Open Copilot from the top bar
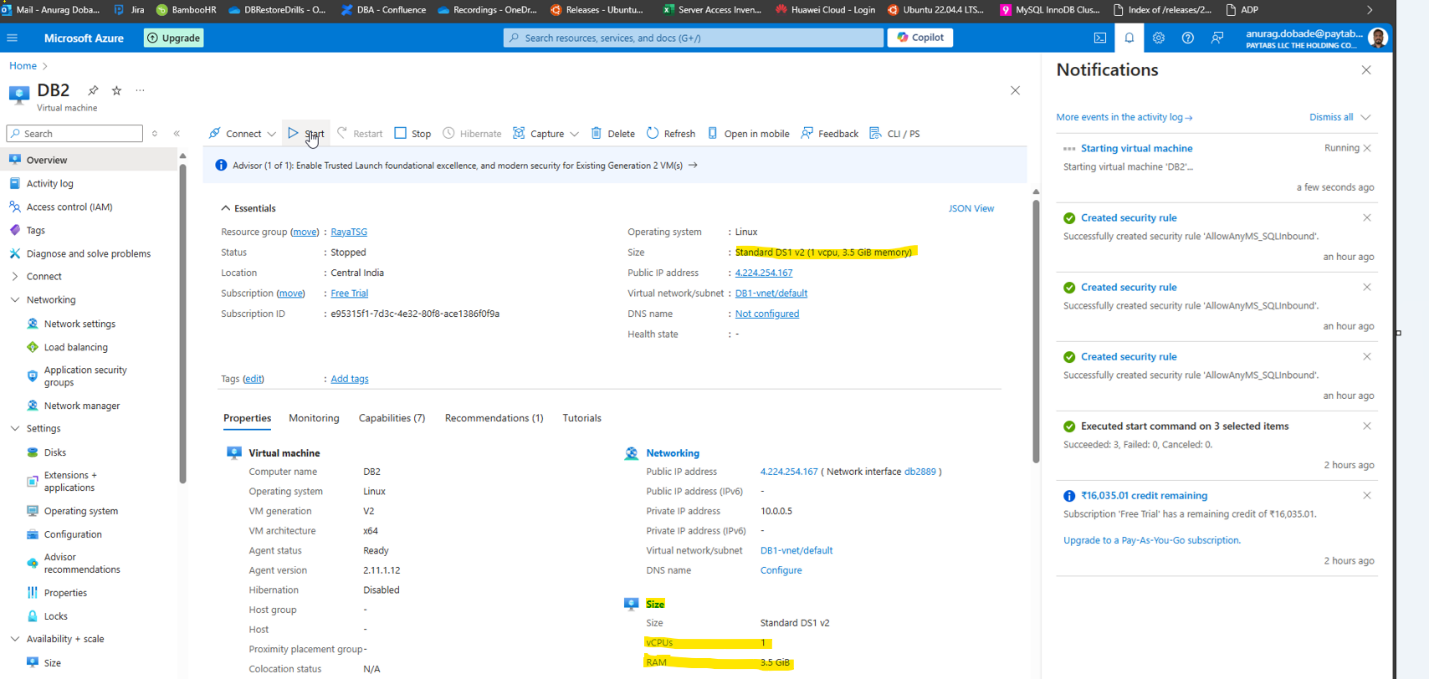 click(x=920, y=38)
